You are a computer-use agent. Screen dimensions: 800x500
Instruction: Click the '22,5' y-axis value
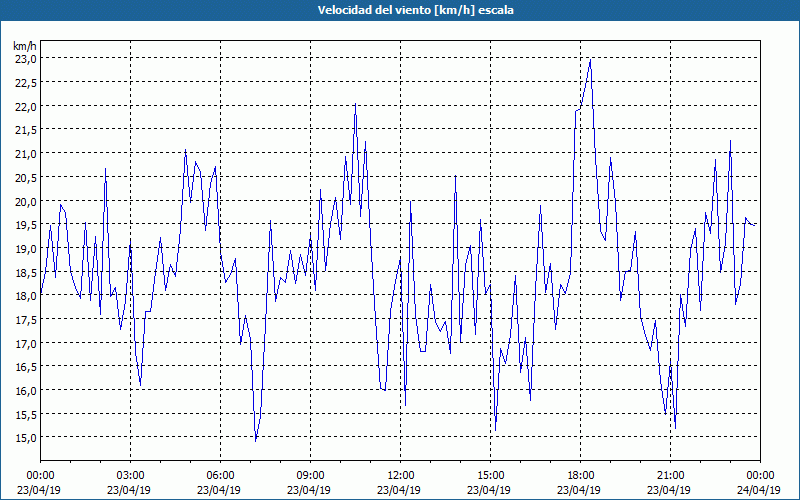(26, 82)
